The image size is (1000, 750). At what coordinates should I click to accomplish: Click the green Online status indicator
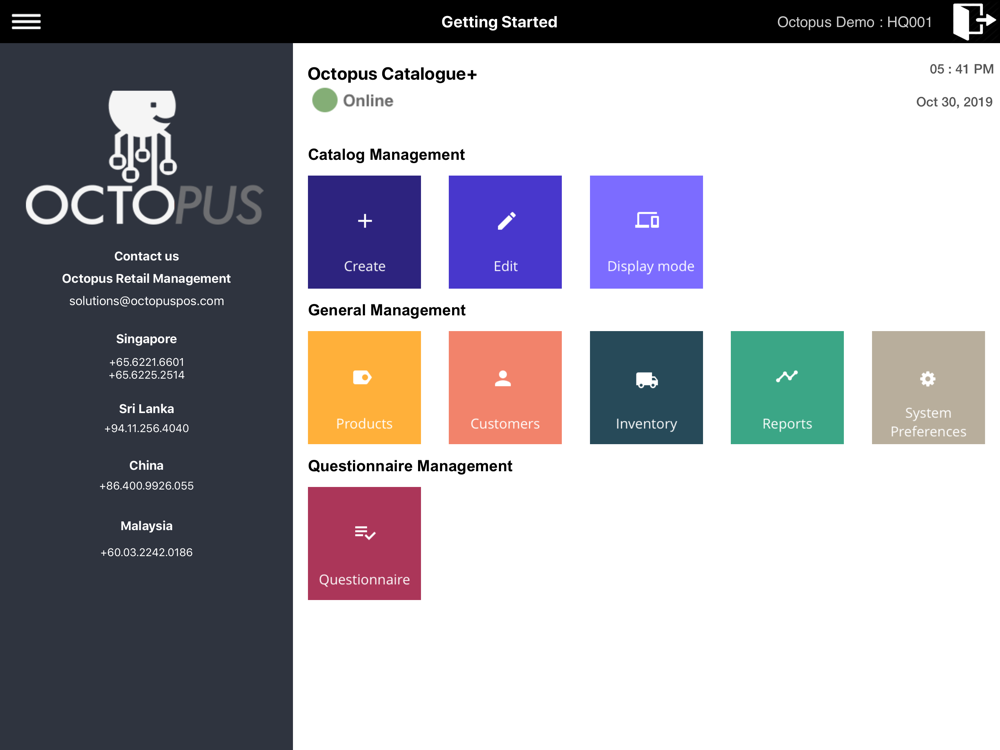(x=325, y=100)
